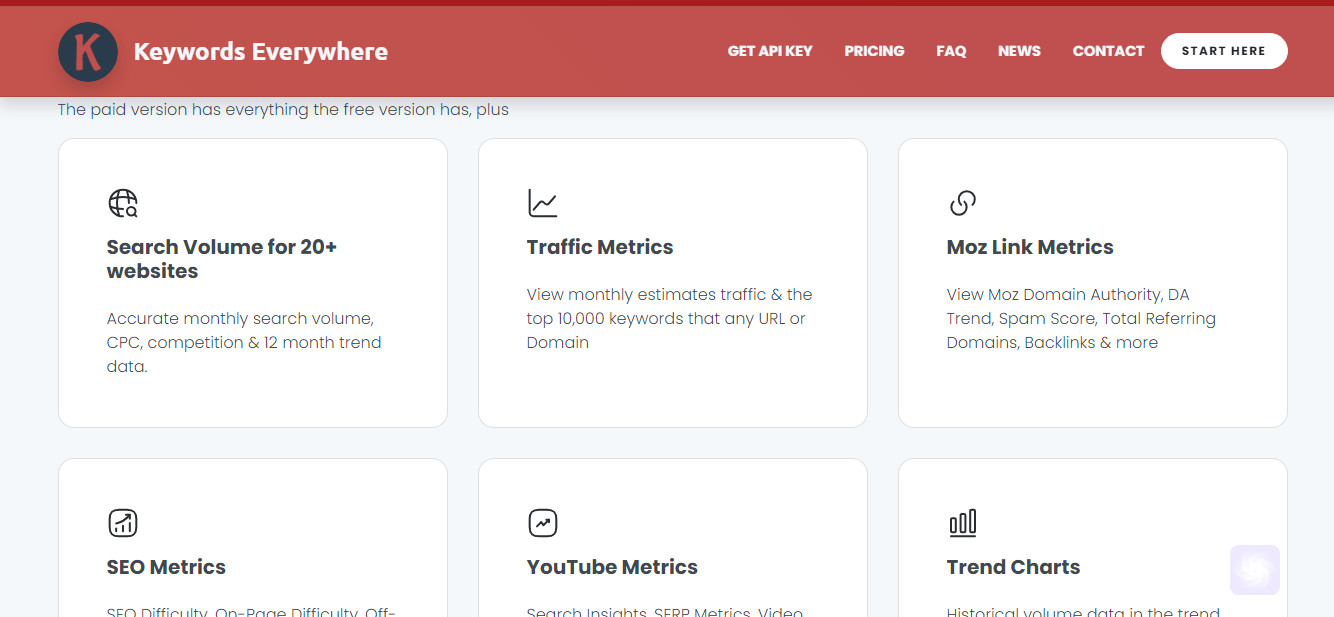Click the 'View Moz Domain Authority' description
Viewport: 1334px width, 617px height.
1081,318
